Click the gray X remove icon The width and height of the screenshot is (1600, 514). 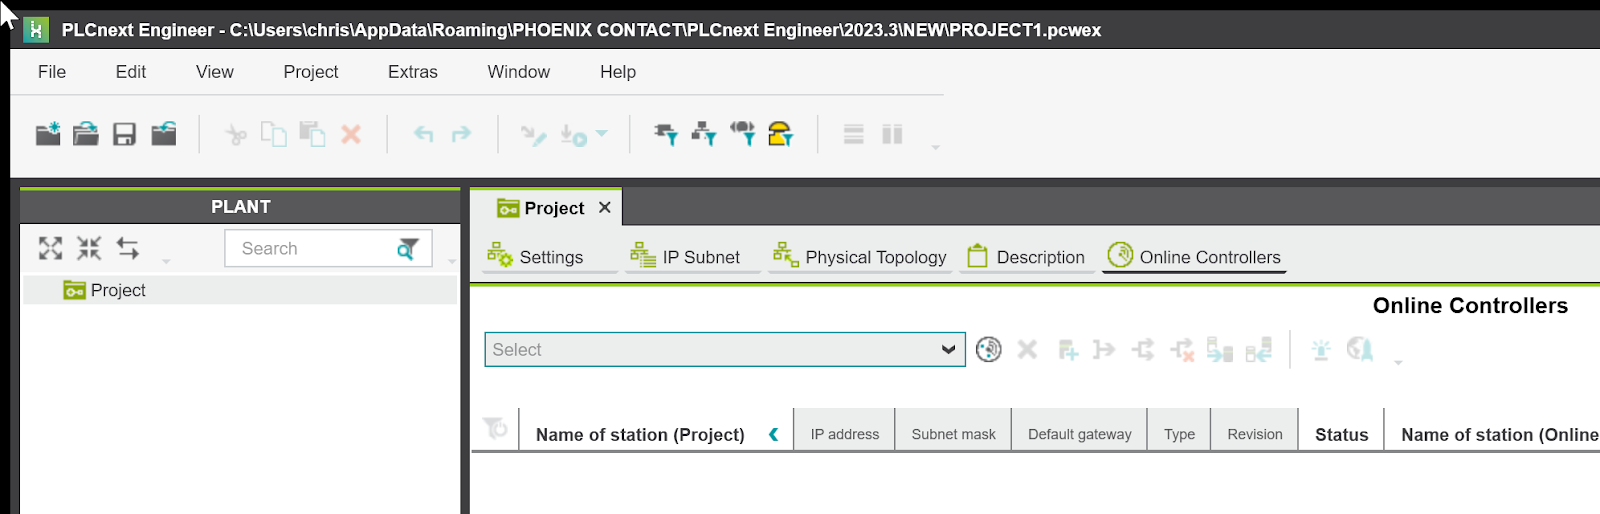(1027, 349)
